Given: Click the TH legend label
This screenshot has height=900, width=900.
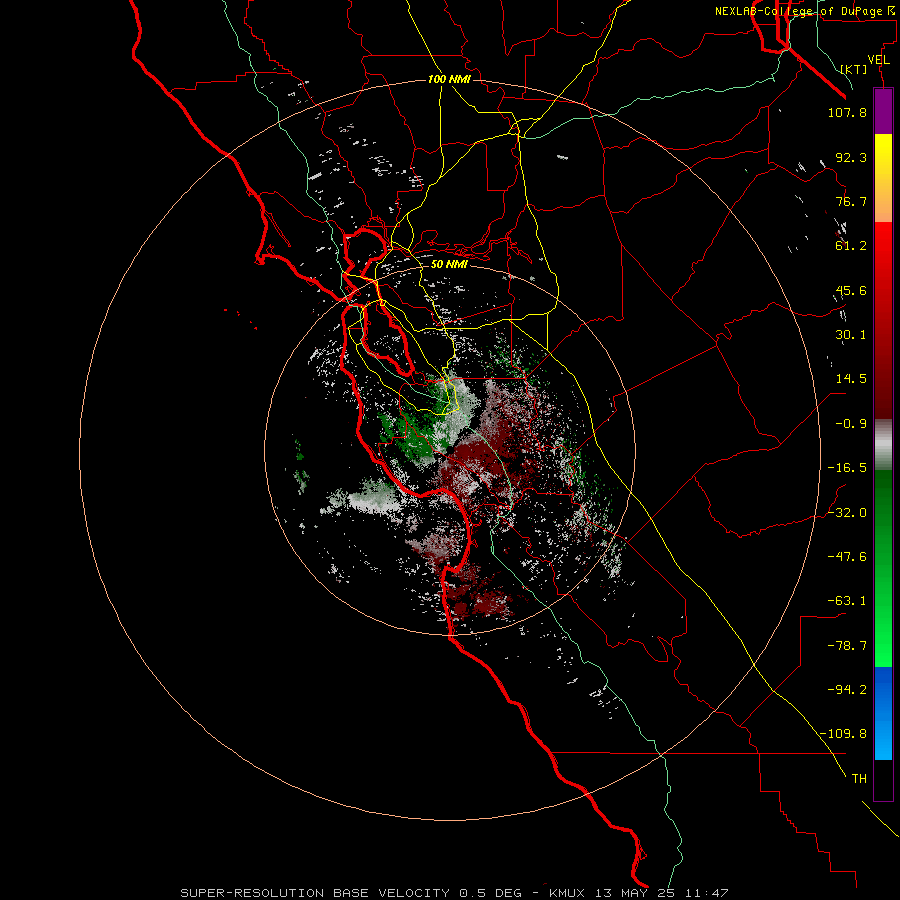Looking at the screenshot, I should 859,779.
